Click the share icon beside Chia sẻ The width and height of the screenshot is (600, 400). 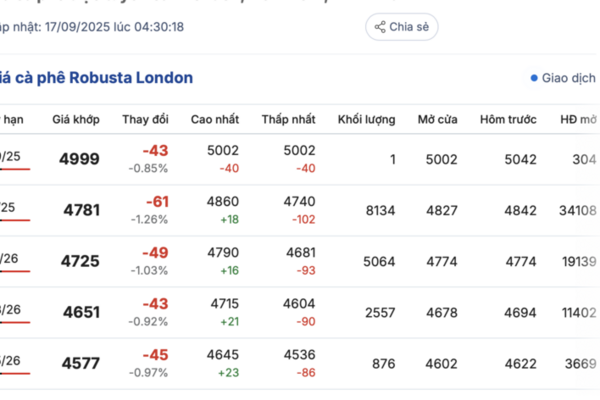(380, 27)
